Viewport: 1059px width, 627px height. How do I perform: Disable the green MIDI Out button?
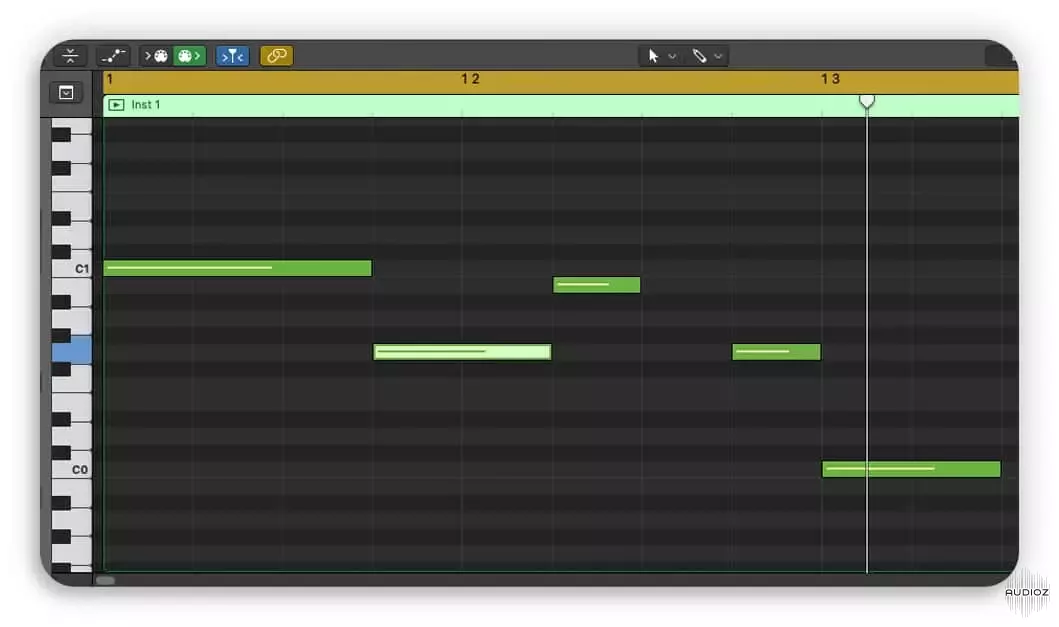point(189,55)
